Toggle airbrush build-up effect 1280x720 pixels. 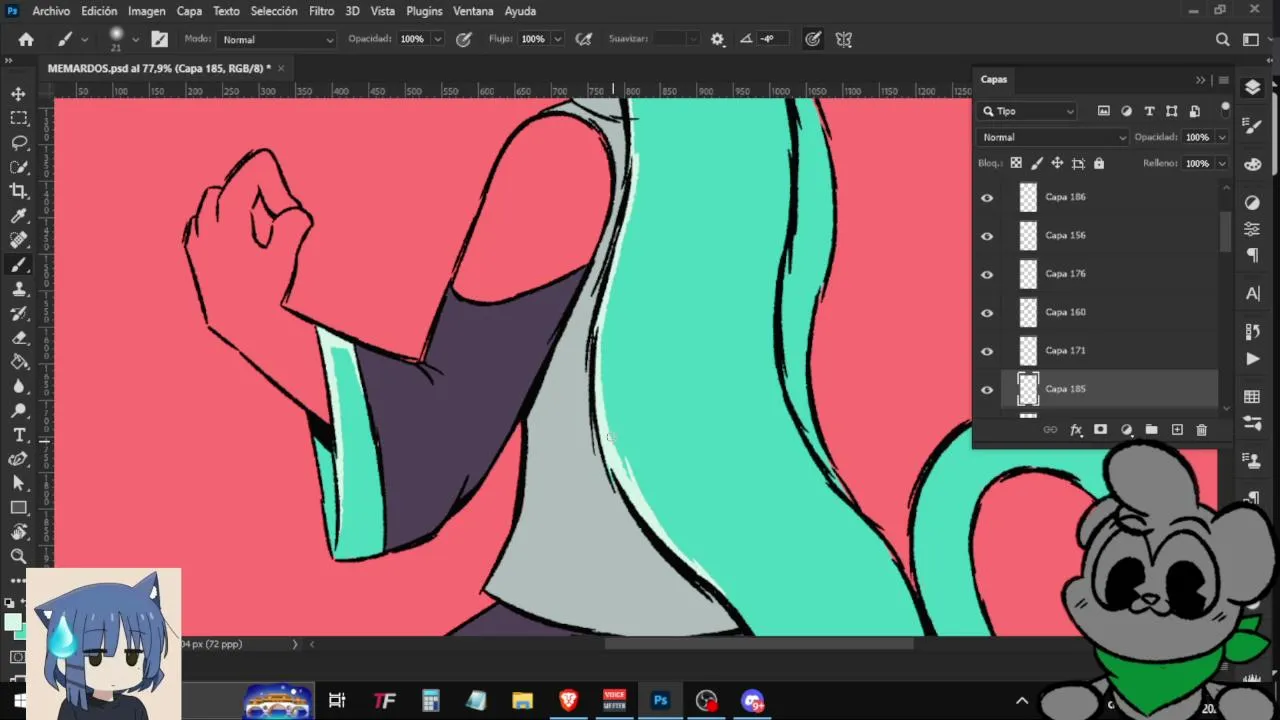click(583, 39)
